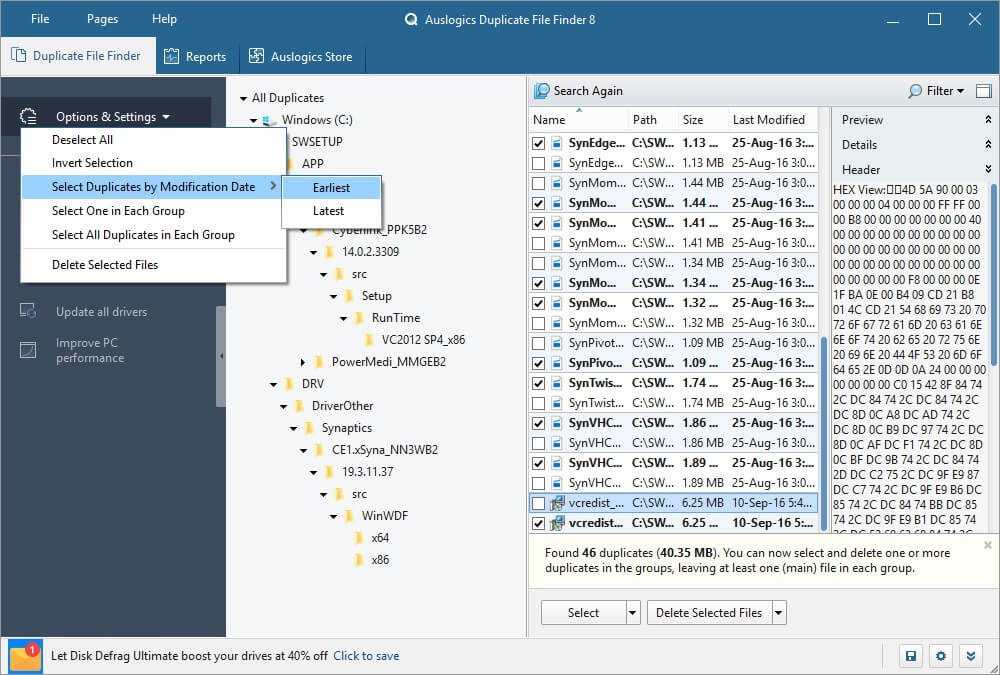Check the unselected vcredist file checkbox
This screenshot has height=675, width=1000.
539,503
